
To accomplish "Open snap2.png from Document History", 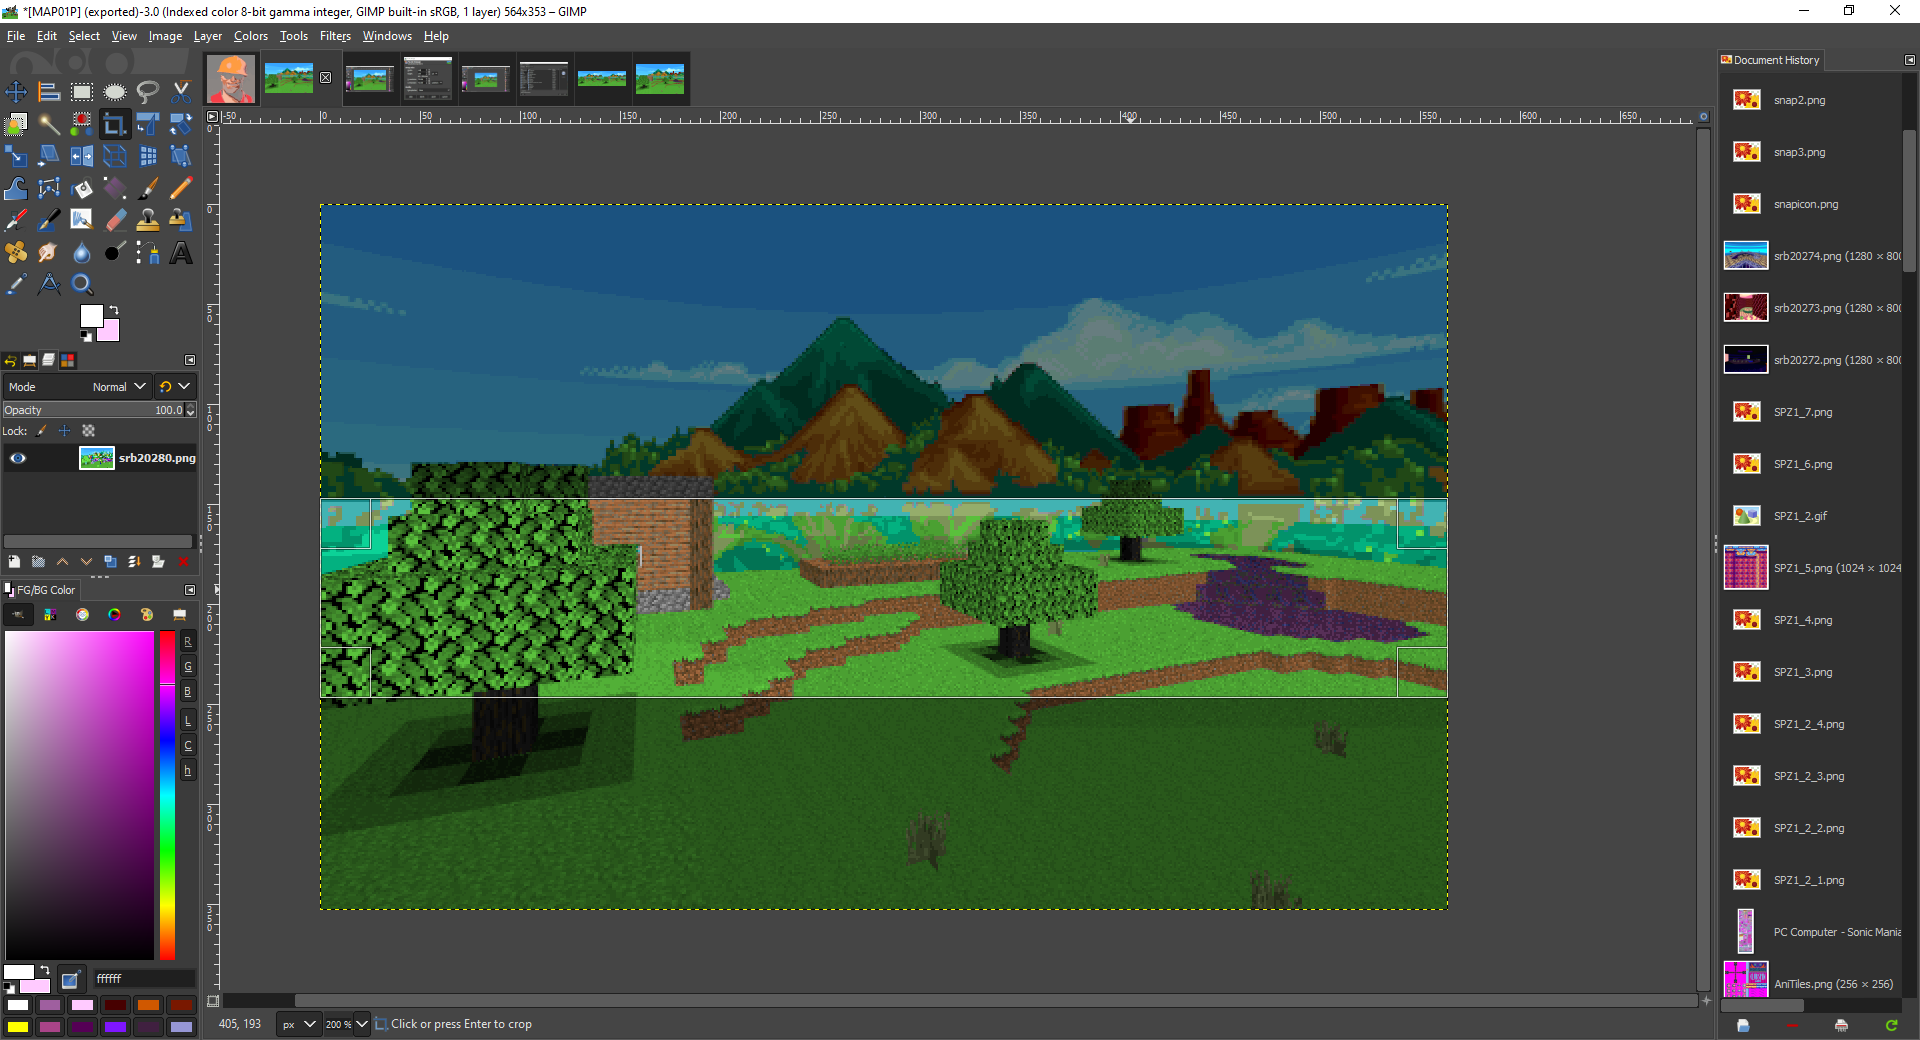I will (x=1811, y=100).
